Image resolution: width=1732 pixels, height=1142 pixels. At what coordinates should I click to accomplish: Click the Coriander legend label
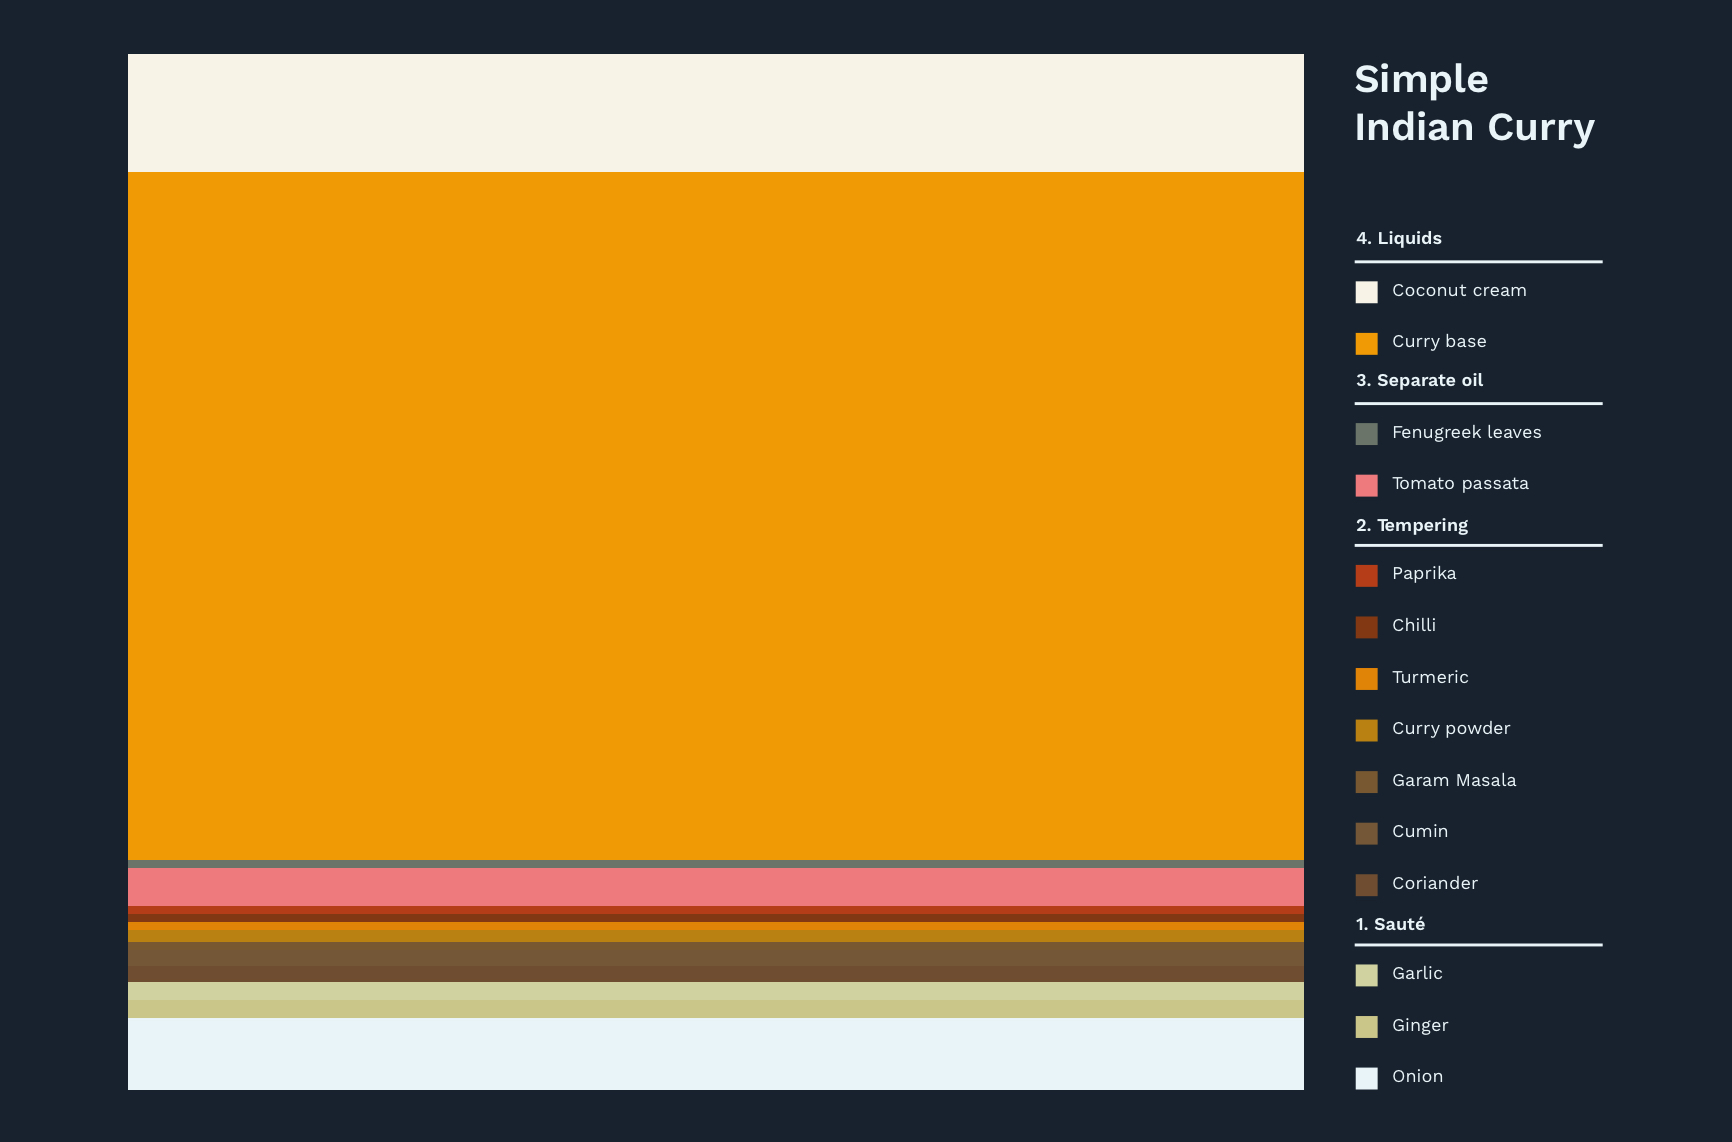point(1434,883)
